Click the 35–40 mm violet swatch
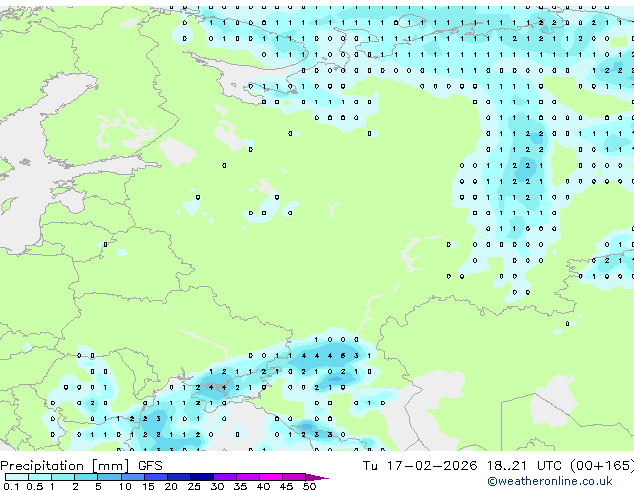The height and width of the screenshot is (490, 634). pos(247,477)
